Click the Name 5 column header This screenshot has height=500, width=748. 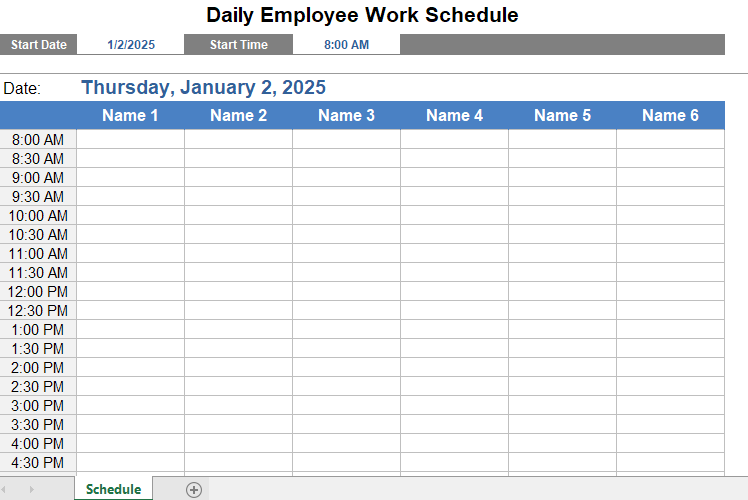pos(562,115)
